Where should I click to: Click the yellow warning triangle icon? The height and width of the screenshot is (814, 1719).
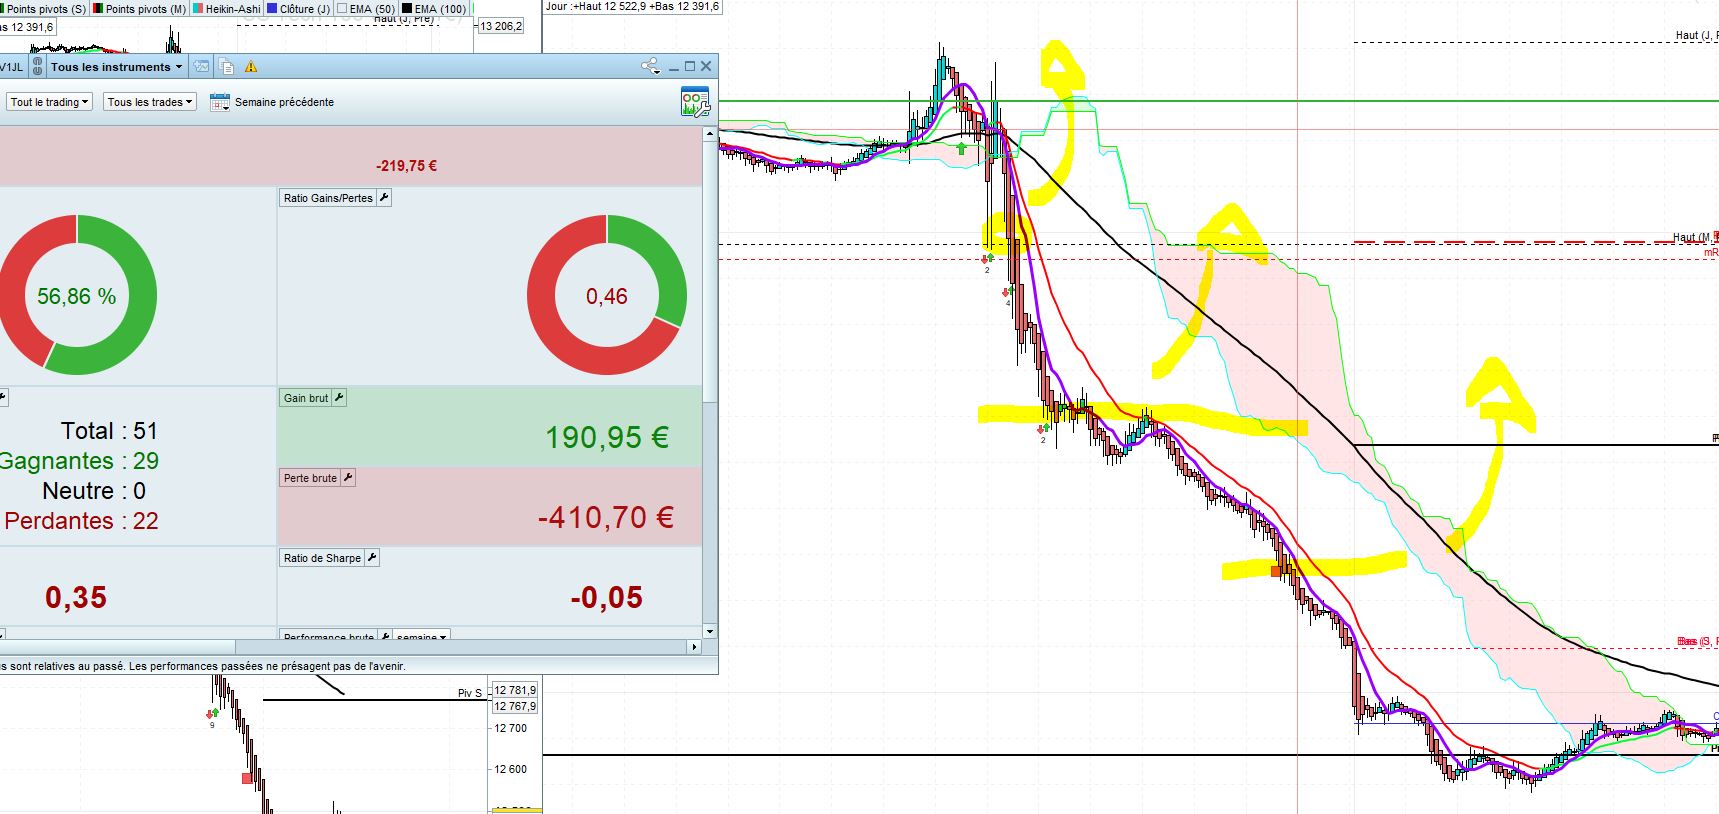tap(251, 67)
